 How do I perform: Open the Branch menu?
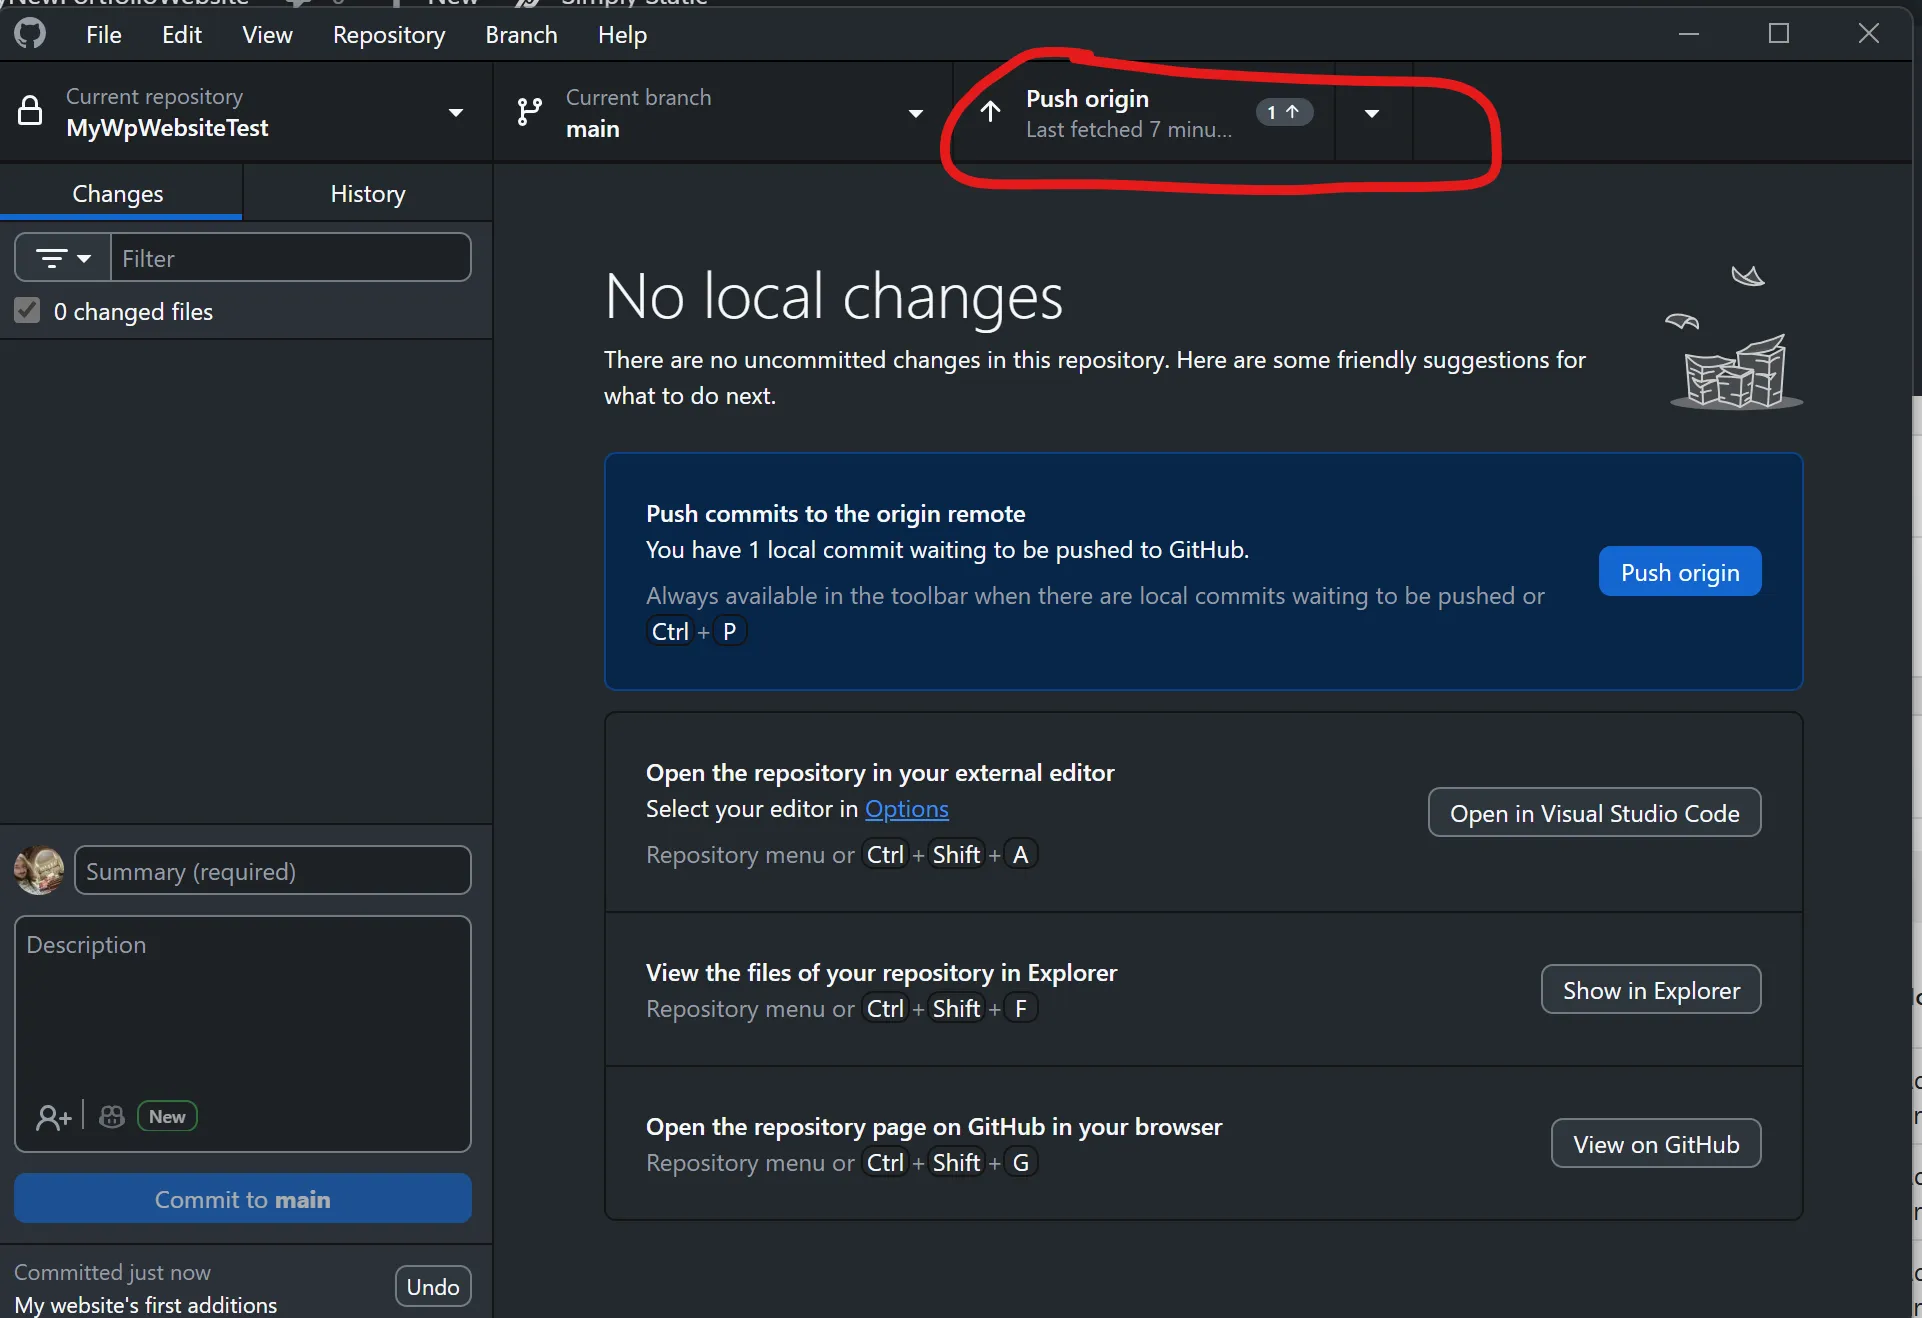[x=521, y=35]
